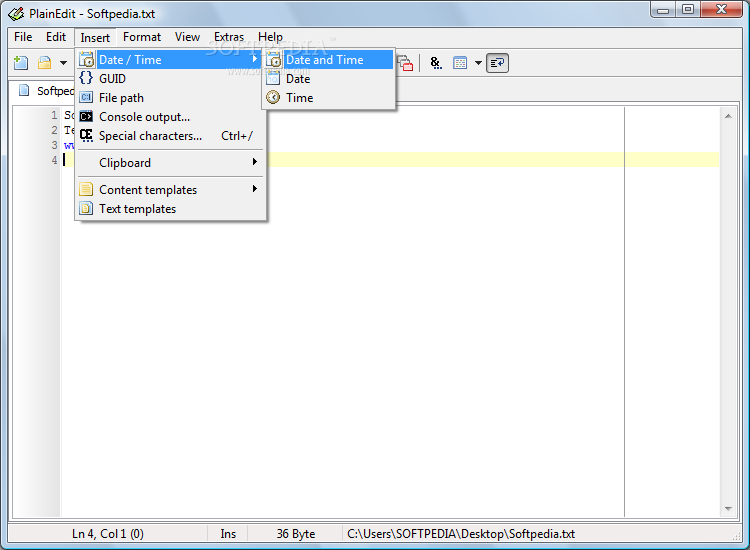Click the scrollbar down arrow
Image resolution: width=750 pixels, height=550 pixels.
728,508
